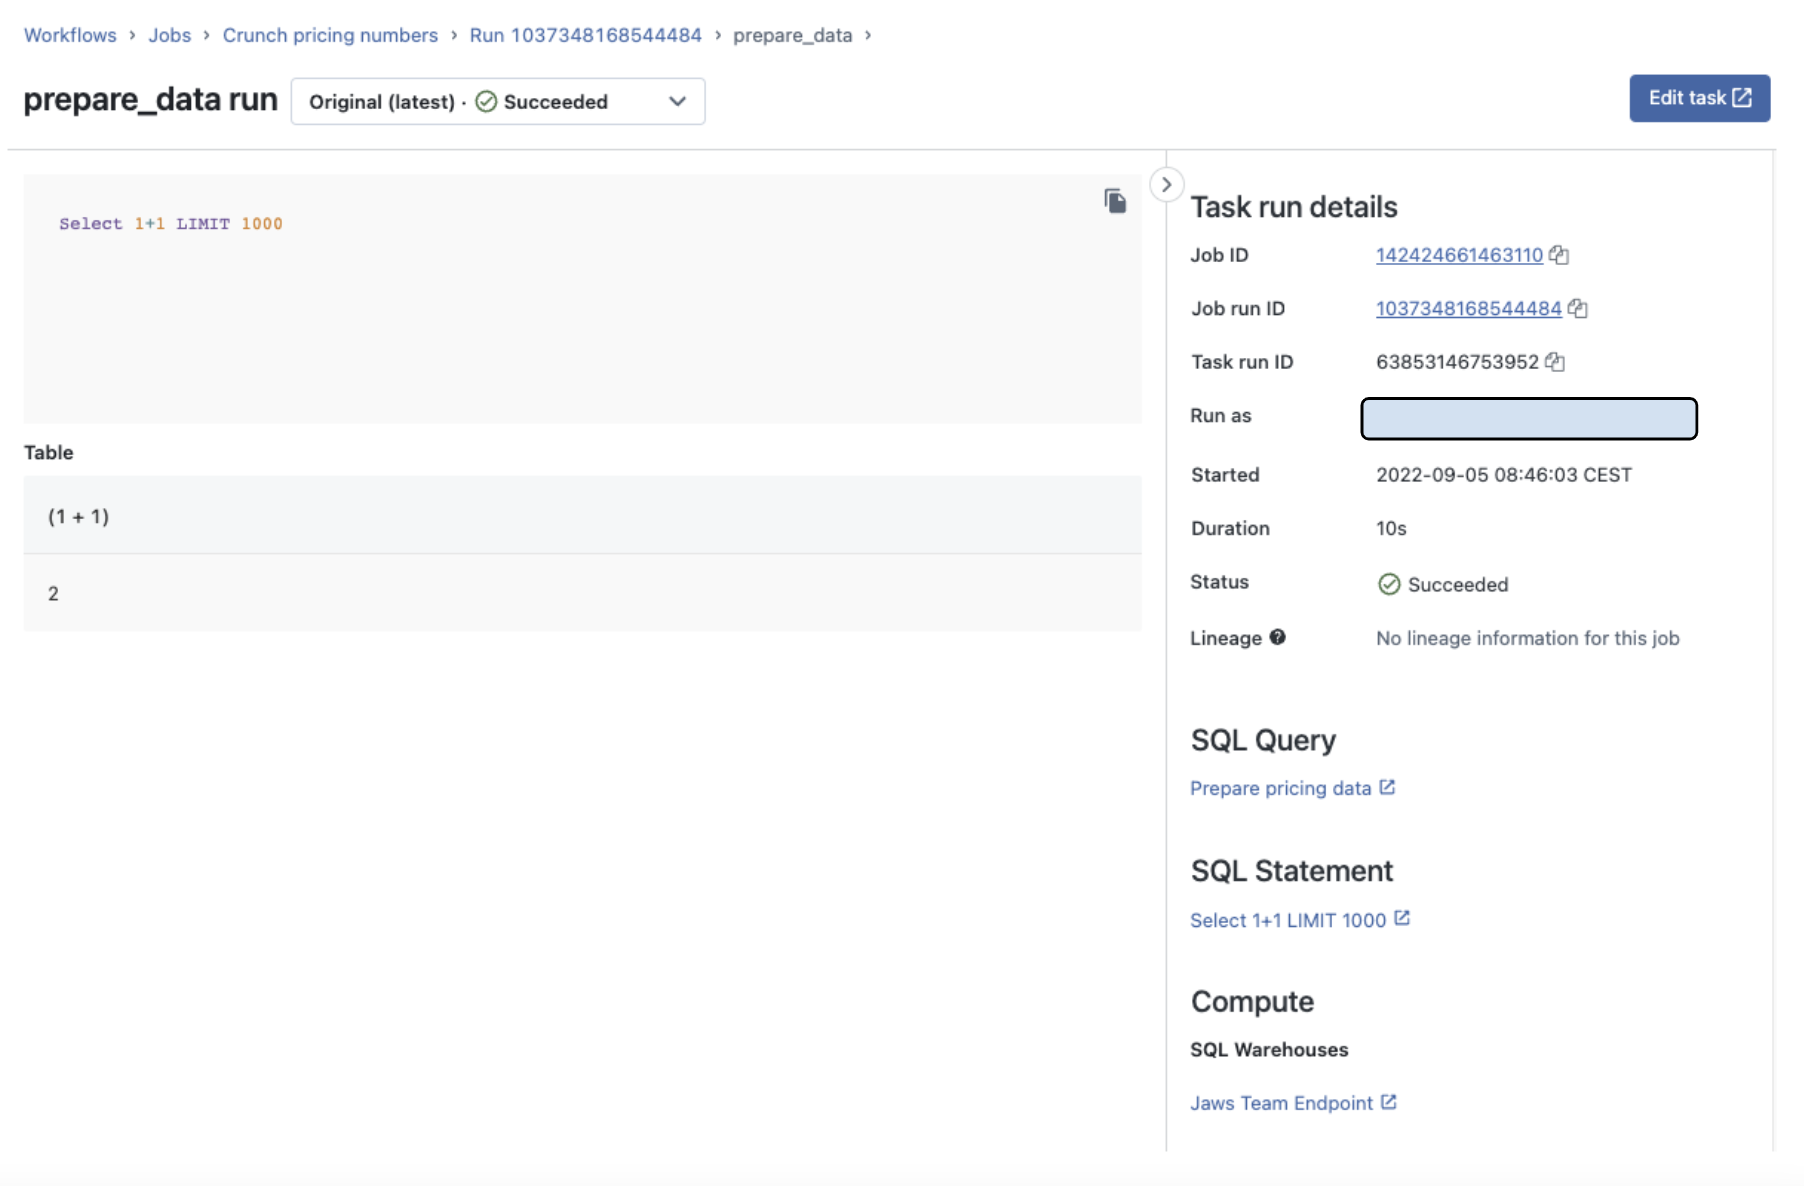The image size is (1804, 1186).
Task: Open Job run ID 1037348168544484 link
Action: point(1468,309)
